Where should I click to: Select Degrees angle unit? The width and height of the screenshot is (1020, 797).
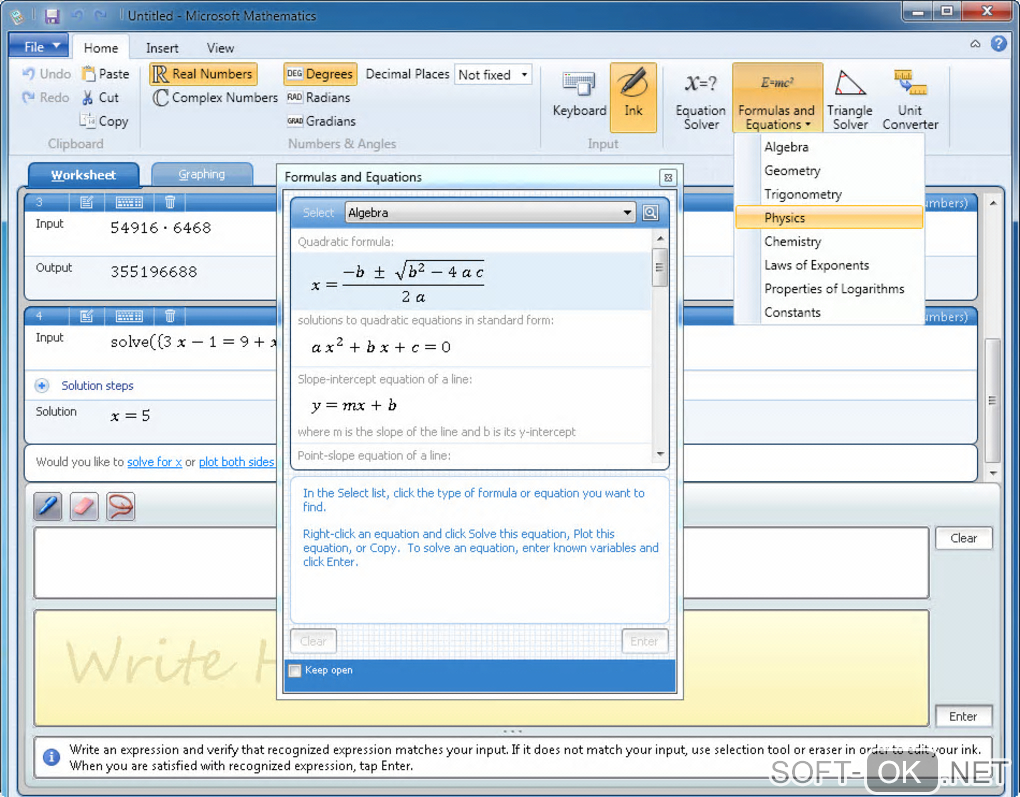point(320,74)
